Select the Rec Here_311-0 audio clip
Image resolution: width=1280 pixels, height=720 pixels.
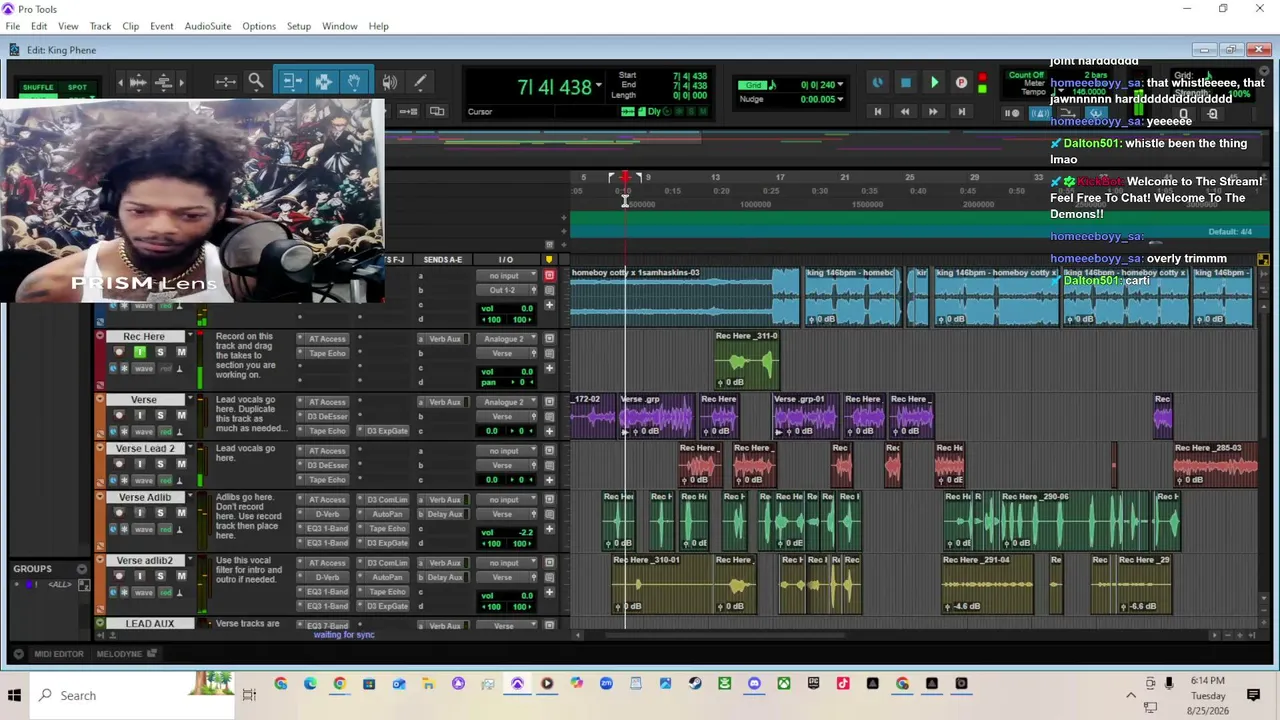[x=746, y=360]
